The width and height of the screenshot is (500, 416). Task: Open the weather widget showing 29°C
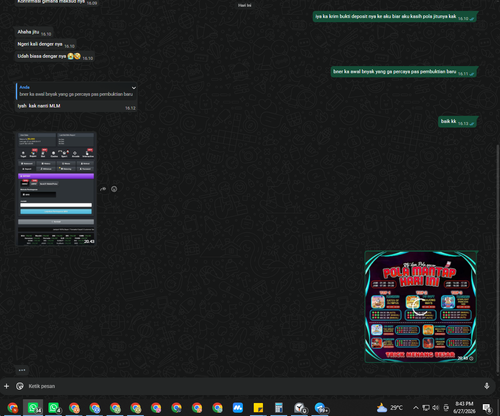click(x=390, y=408)
